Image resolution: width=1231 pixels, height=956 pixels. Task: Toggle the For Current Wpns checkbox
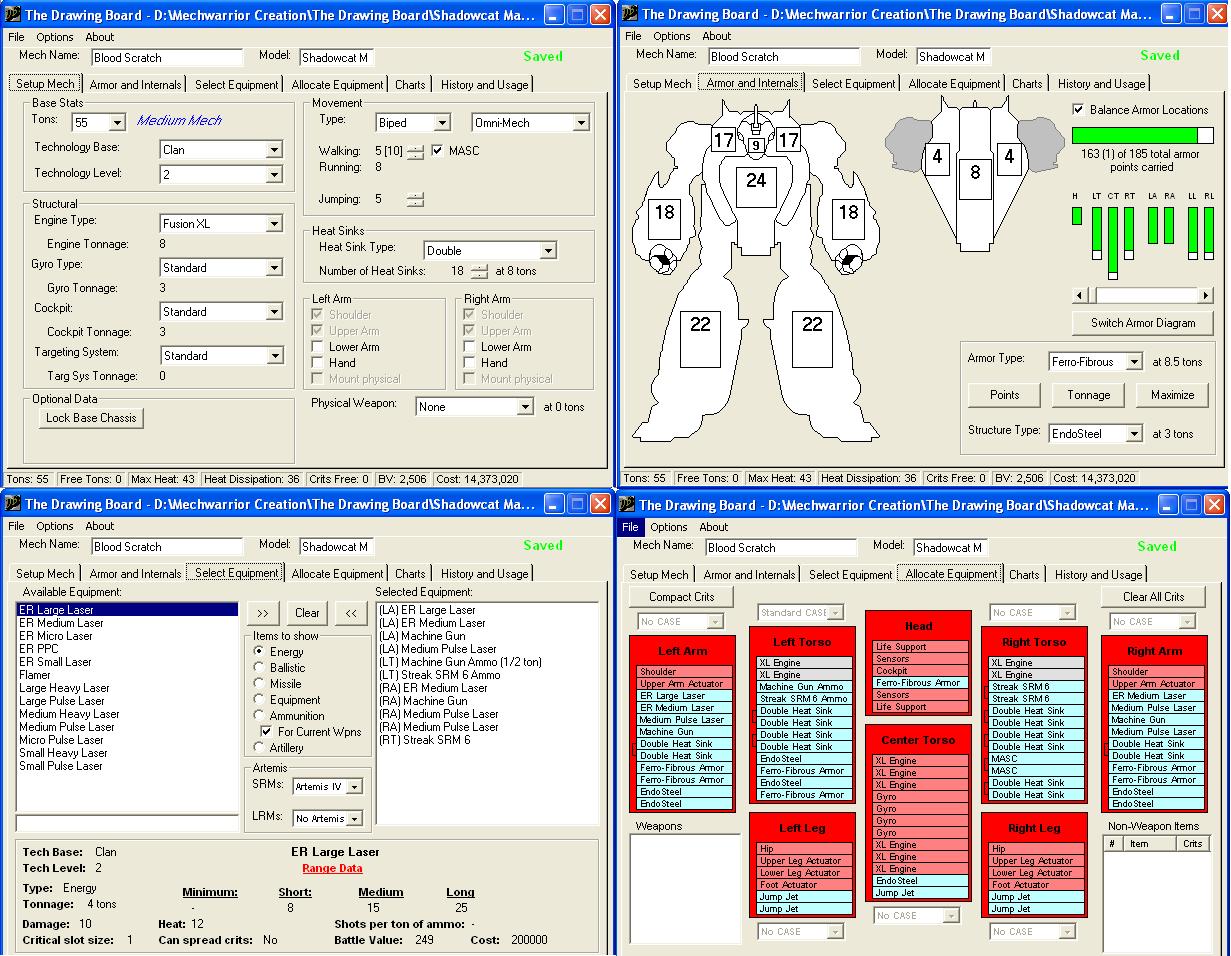point(265,732)
